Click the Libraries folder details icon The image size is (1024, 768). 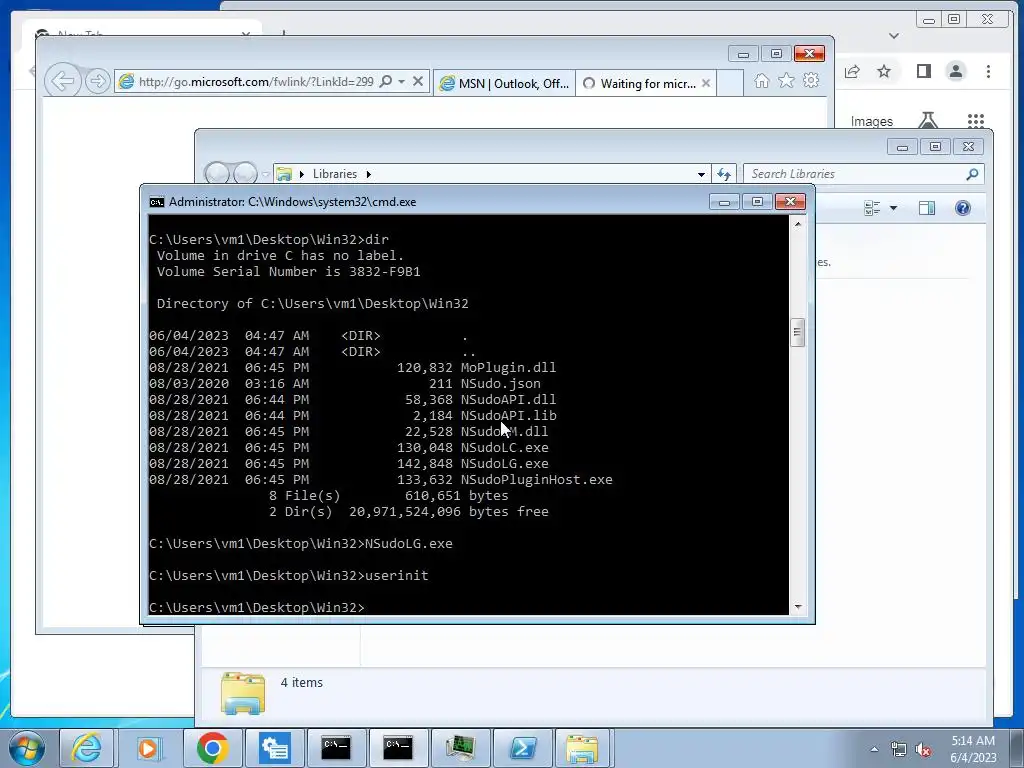click(x=243, y=693)
